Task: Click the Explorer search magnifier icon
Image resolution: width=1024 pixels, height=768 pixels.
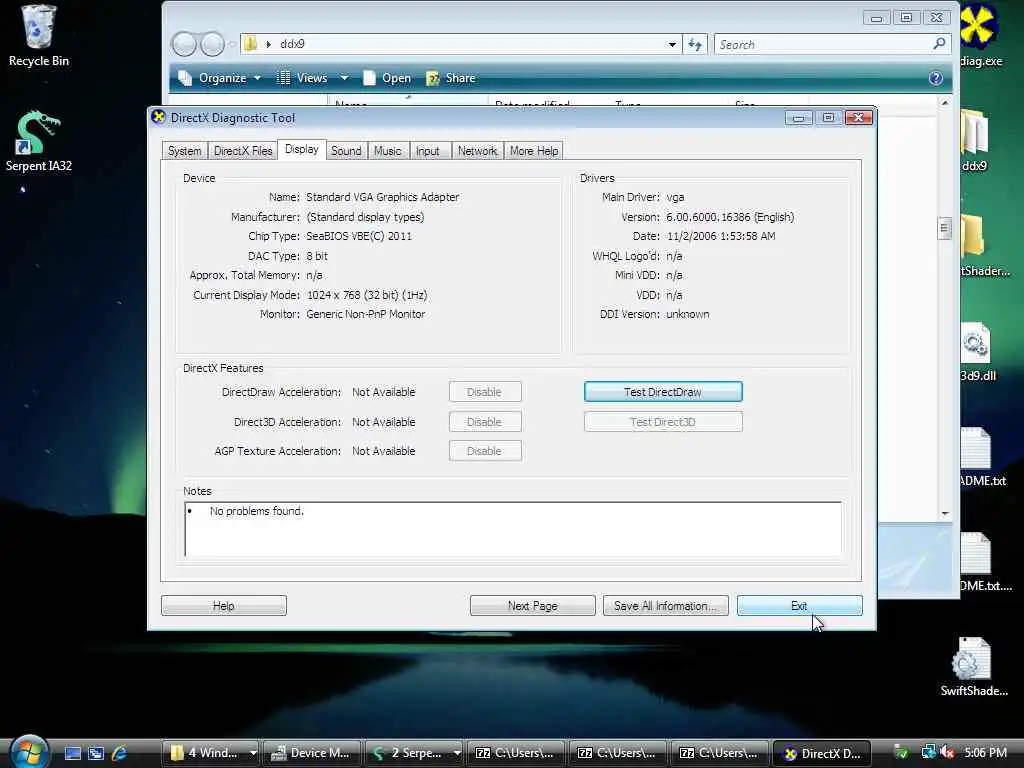Action: click(939, 44)
